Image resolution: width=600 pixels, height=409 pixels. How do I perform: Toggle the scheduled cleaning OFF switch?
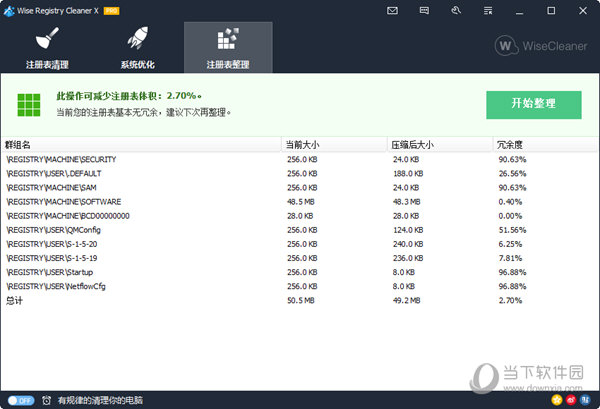[20, 400]
